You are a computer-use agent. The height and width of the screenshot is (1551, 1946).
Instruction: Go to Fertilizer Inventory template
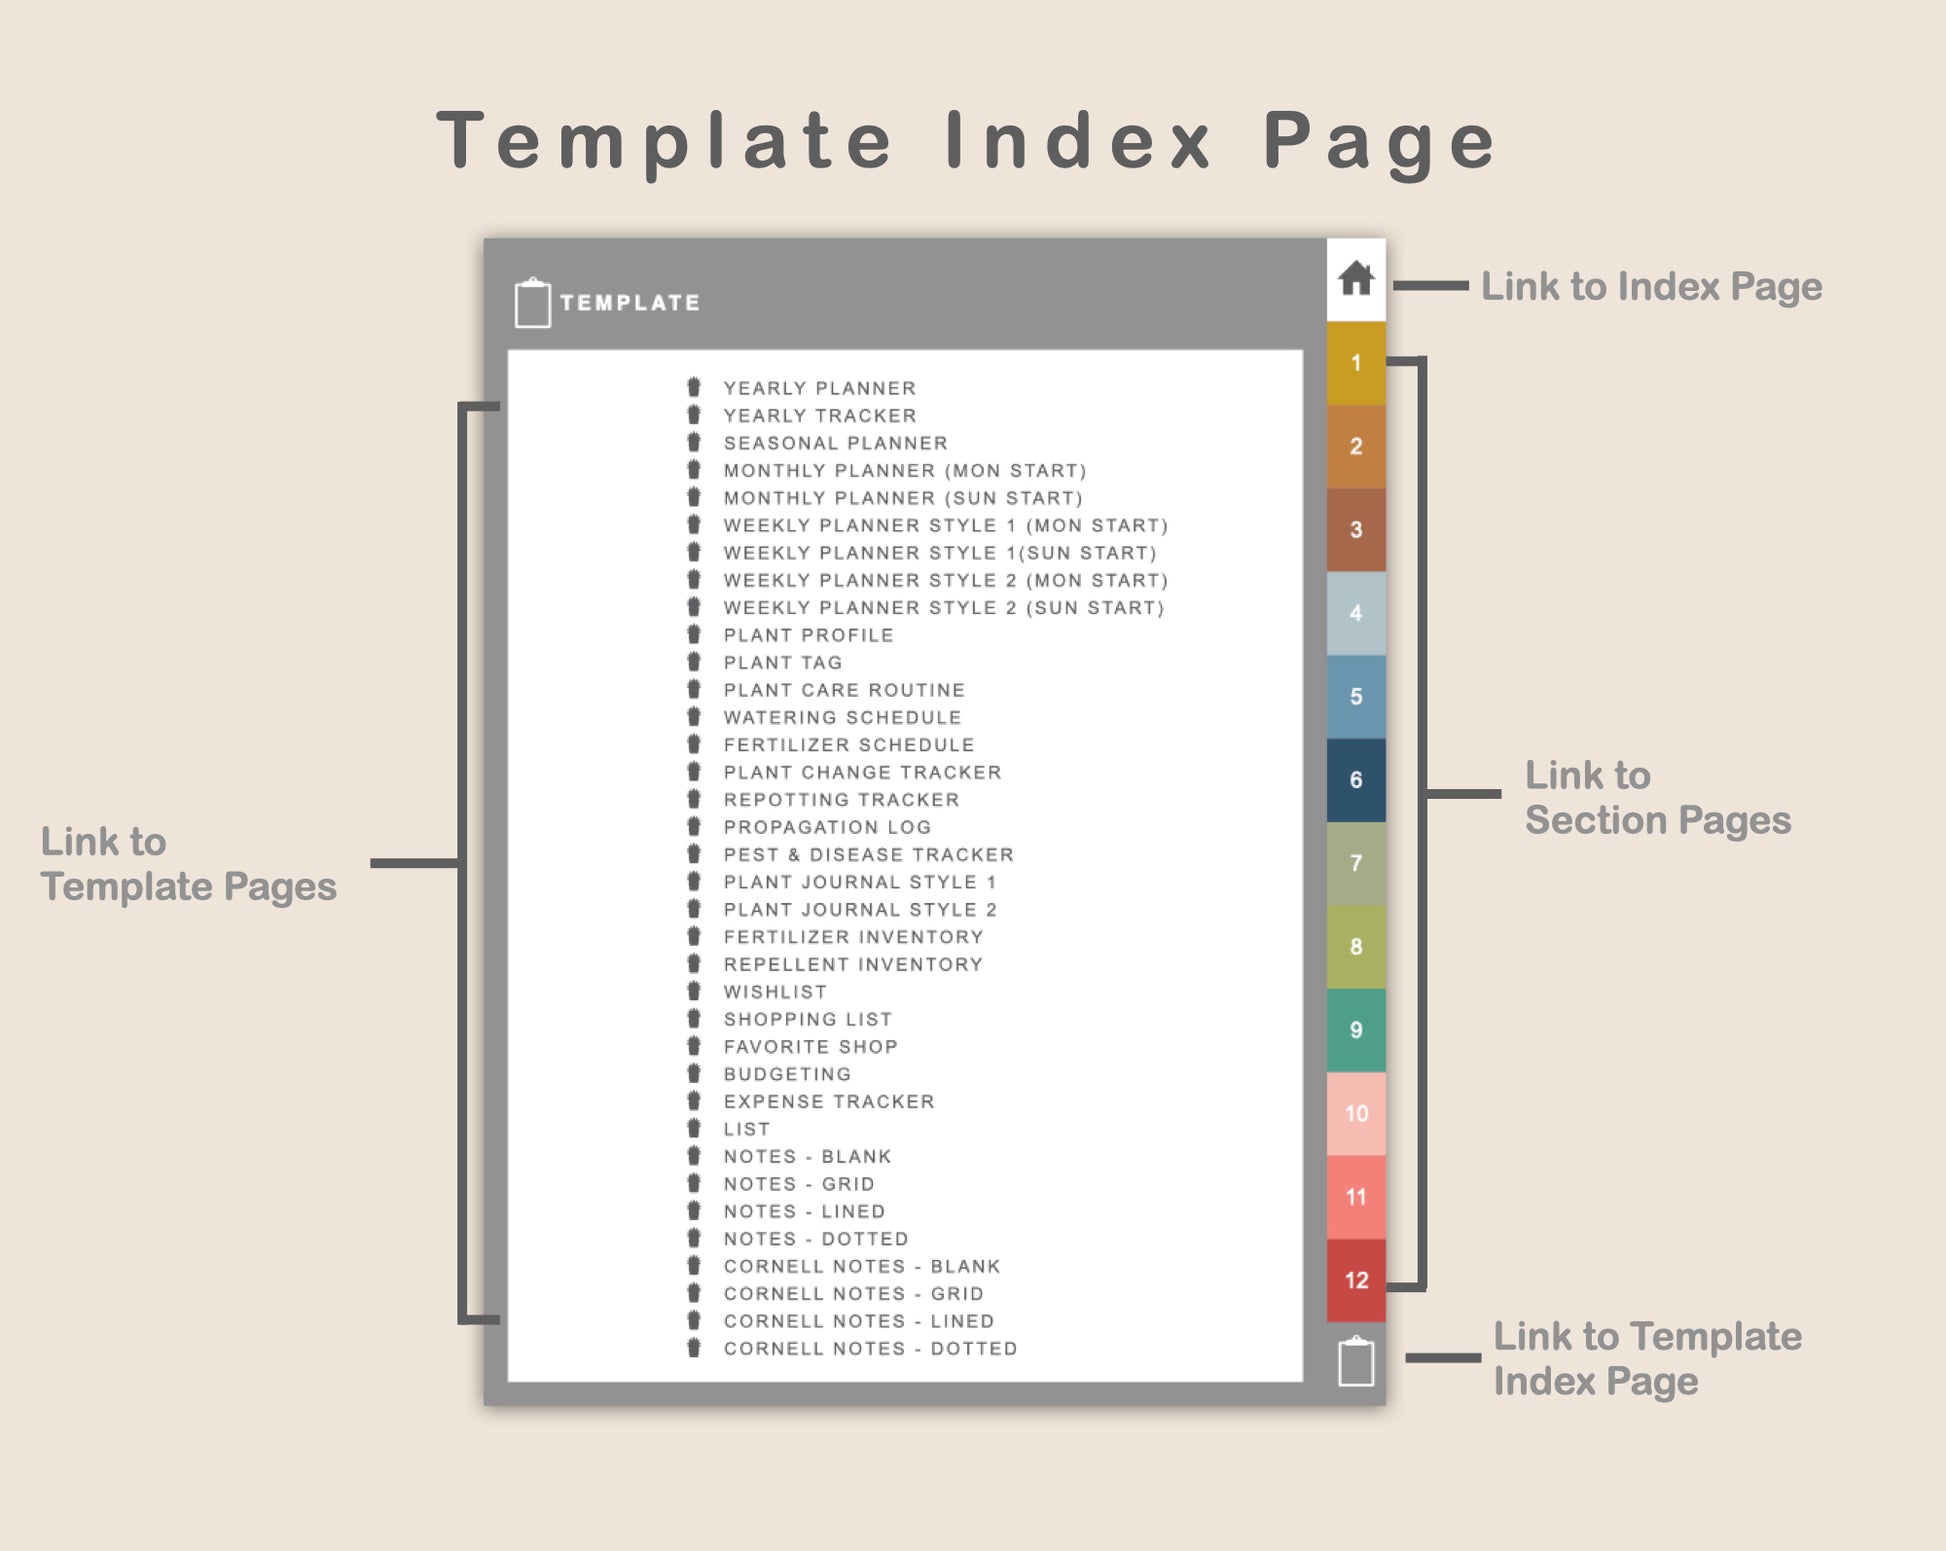point(853,937)
